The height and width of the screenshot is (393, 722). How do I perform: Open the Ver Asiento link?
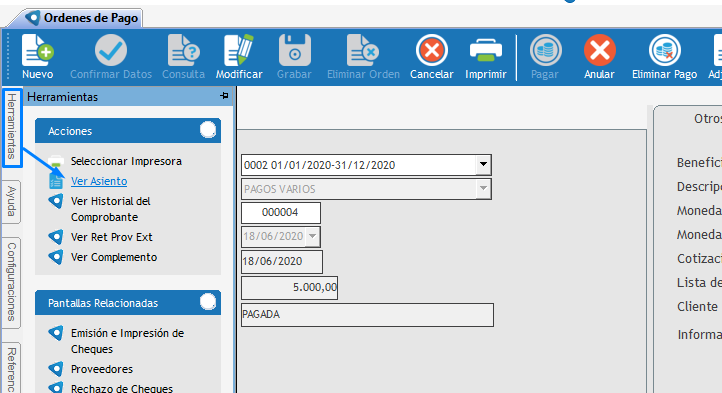coord(99,181)
